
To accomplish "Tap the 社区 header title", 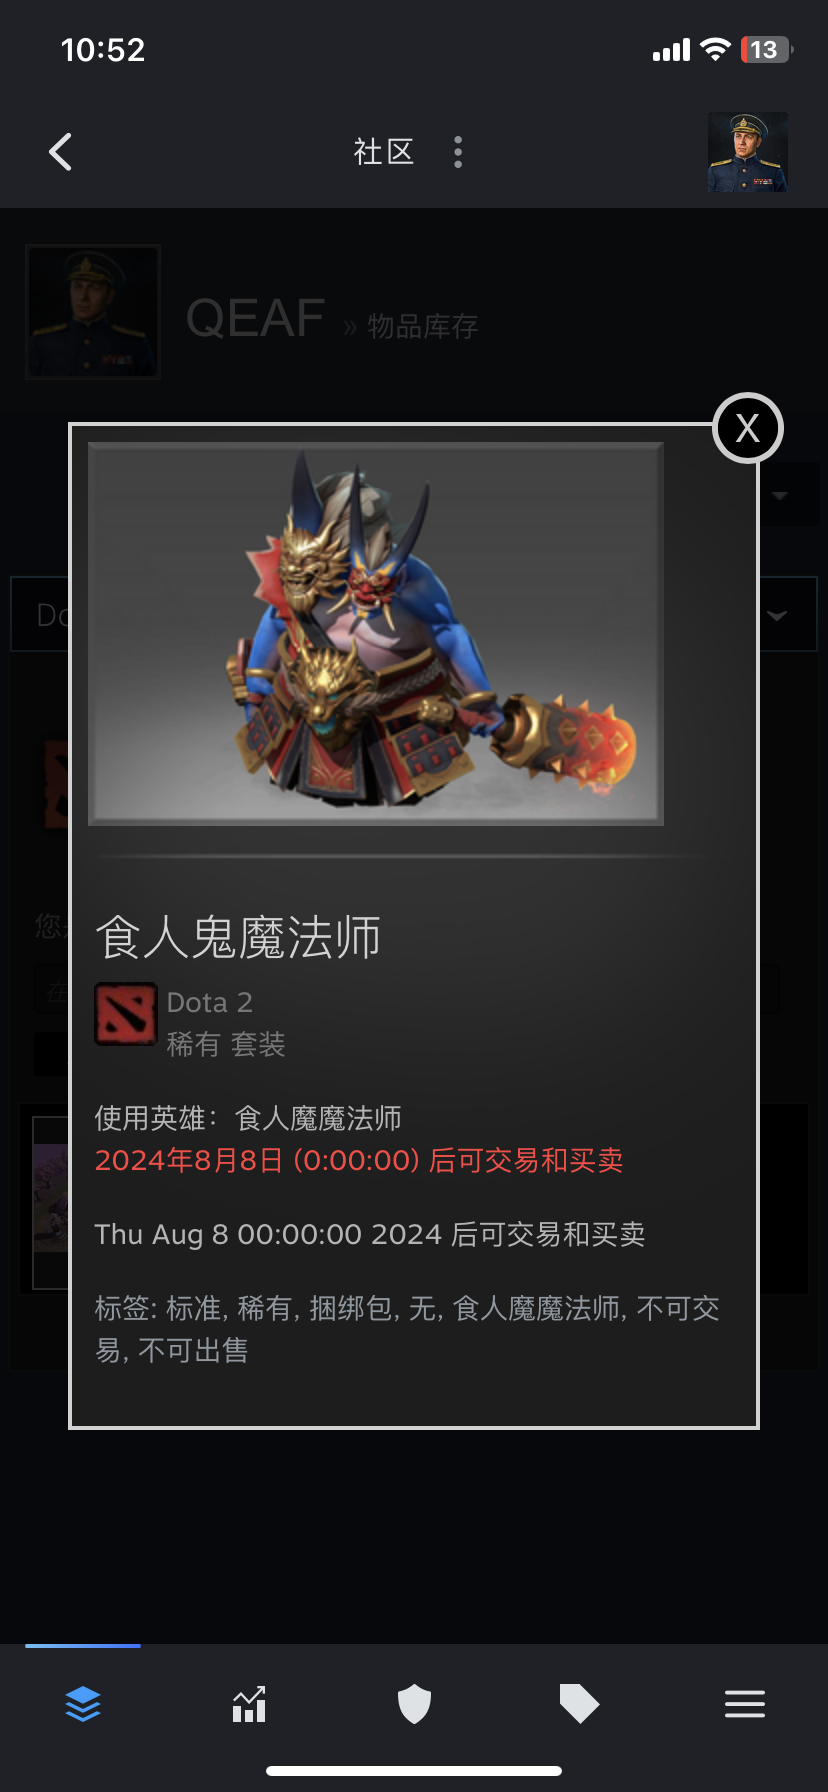I will pos(384,152).
